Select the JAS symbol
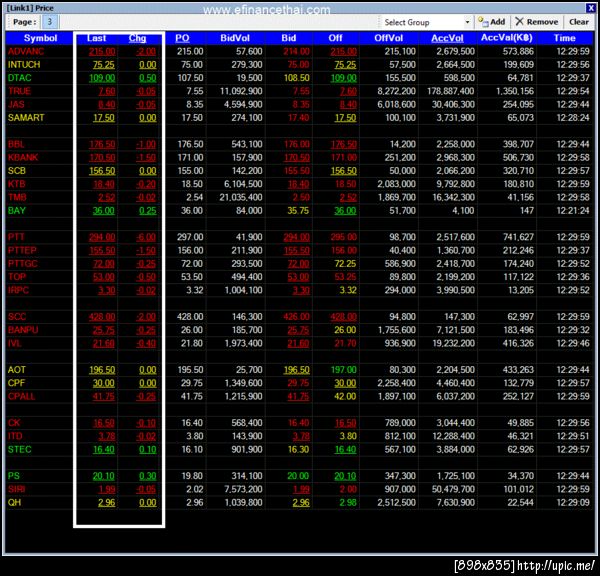The height and width of the screenshot is (576, 600). point(16,104)
